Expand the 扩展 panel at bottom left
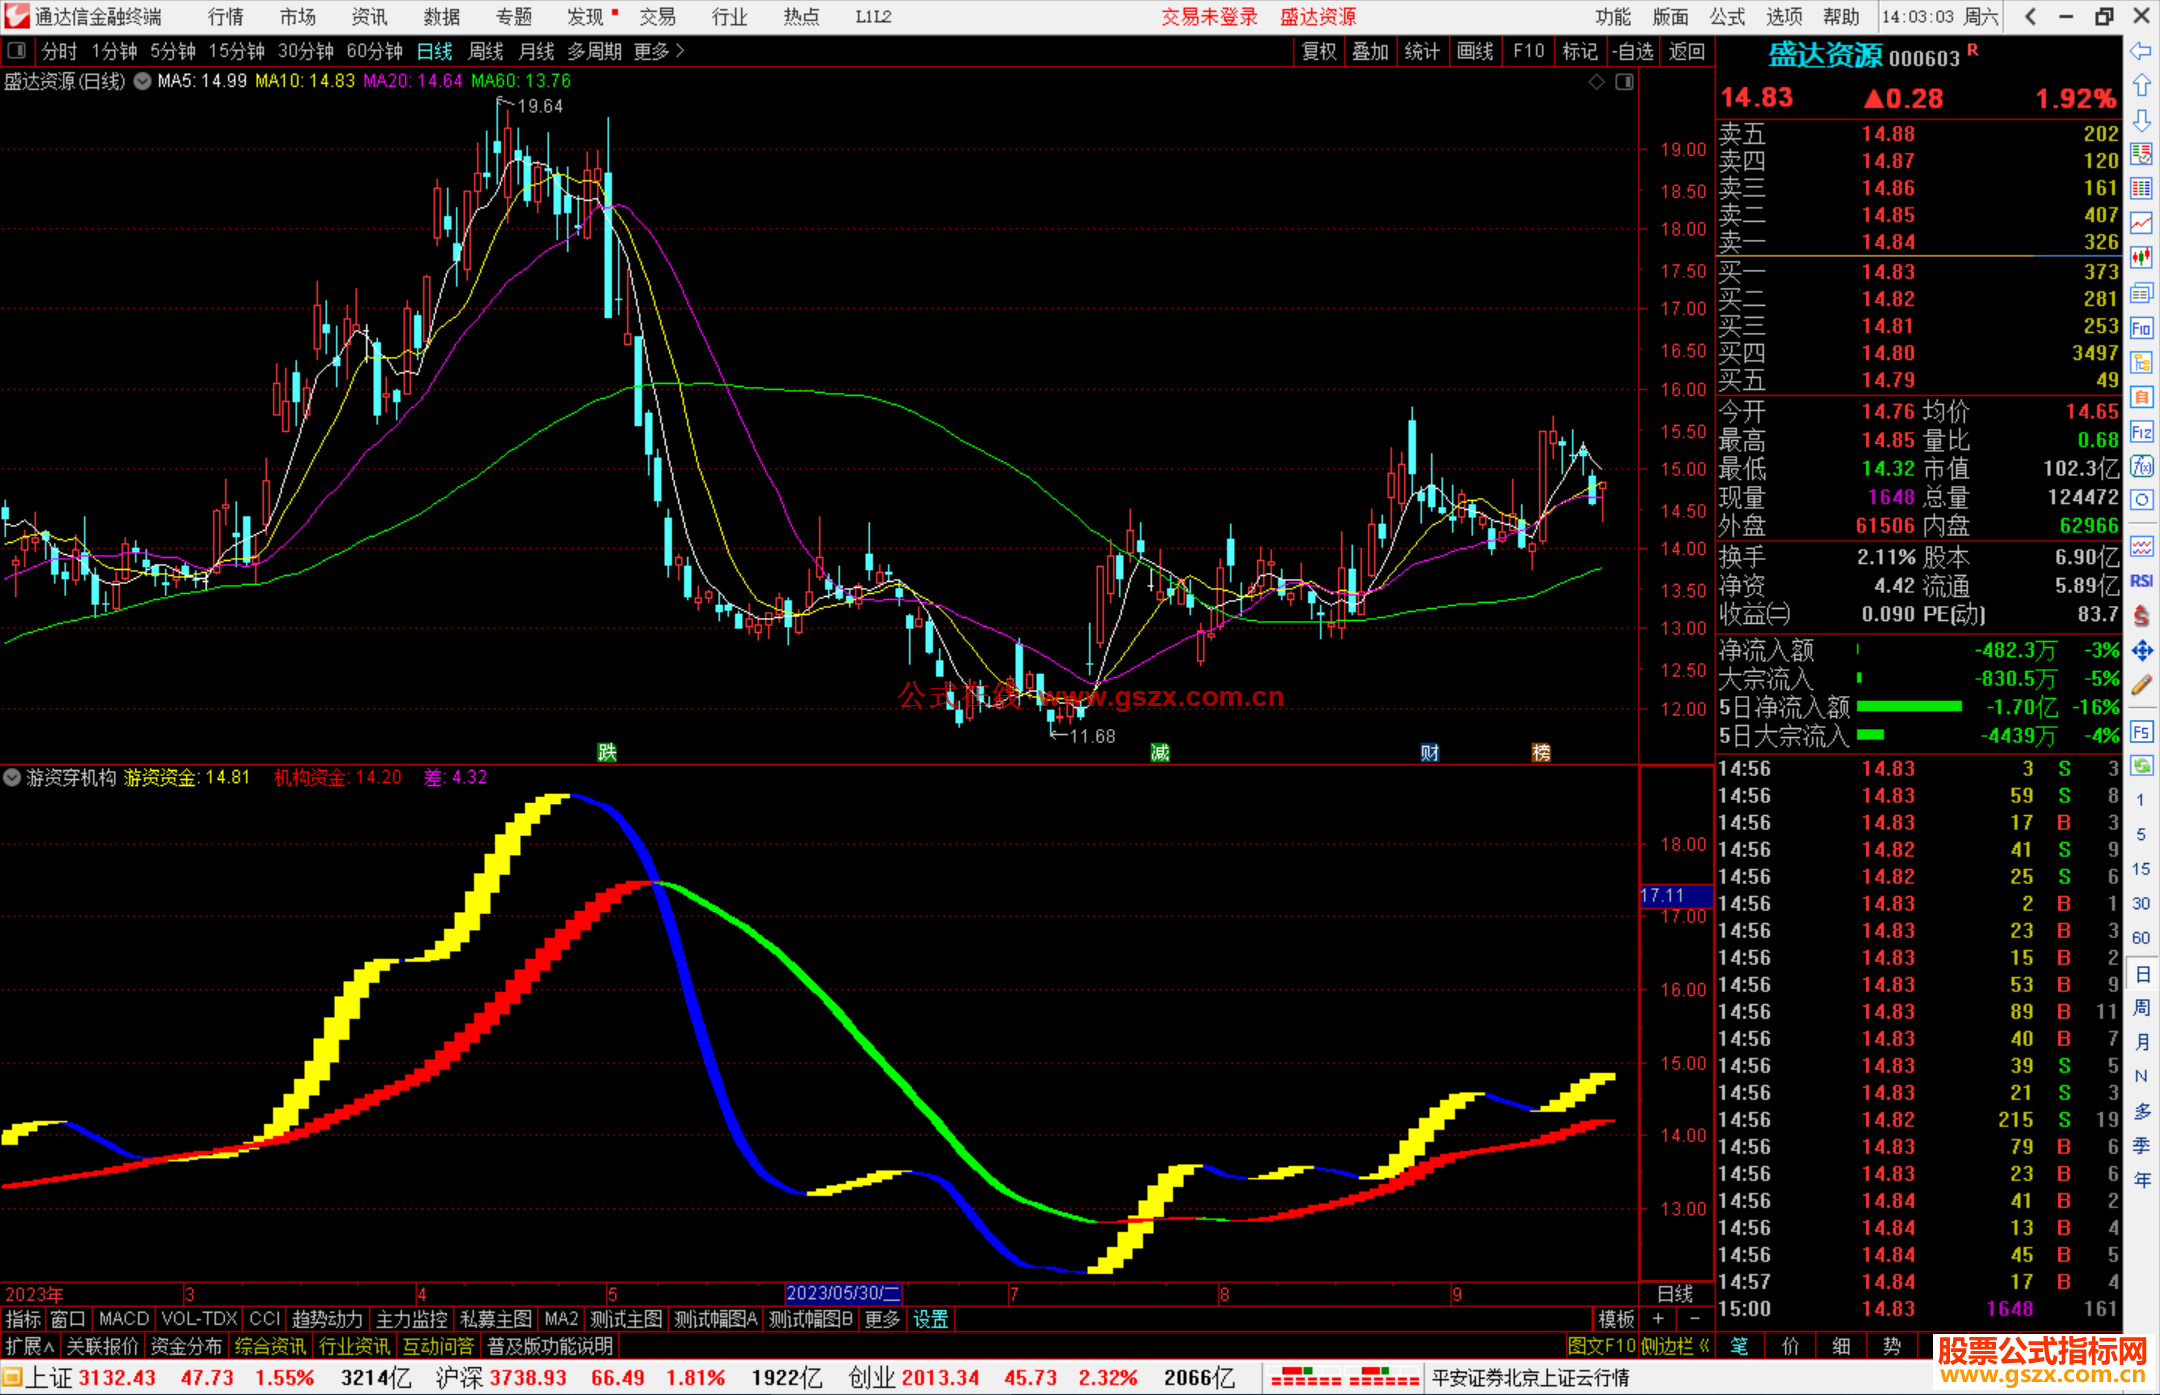Screen dimensions: 2160x1395 pos(29,1346)
